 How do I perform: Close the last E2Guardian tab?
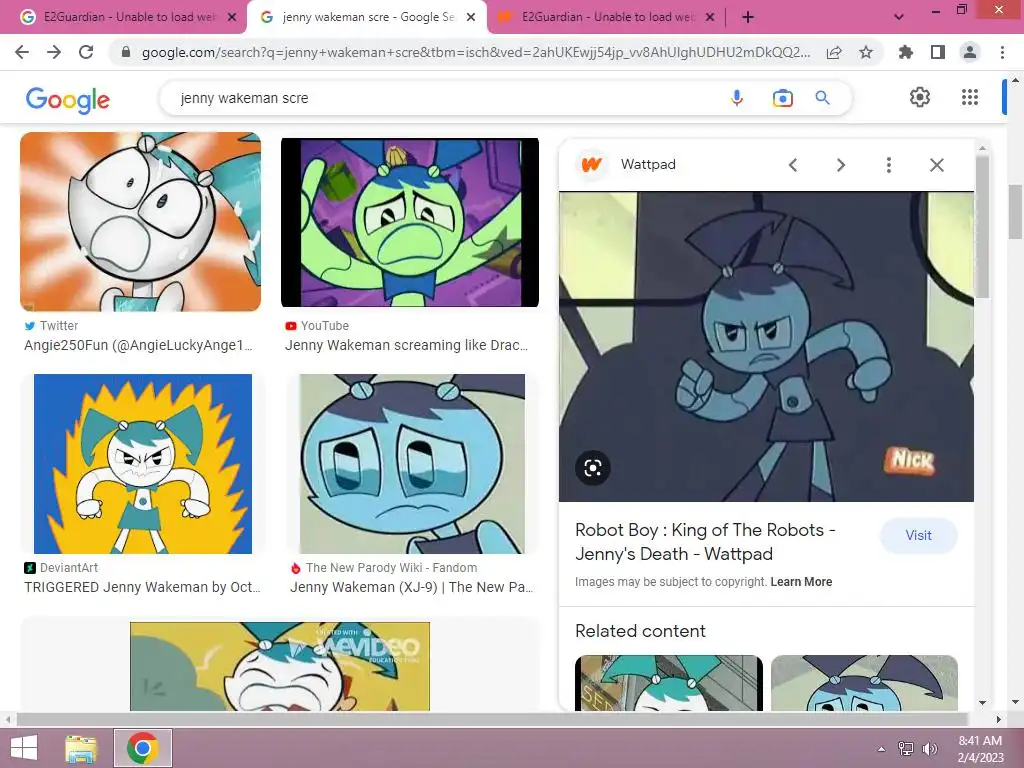[711, 17]
